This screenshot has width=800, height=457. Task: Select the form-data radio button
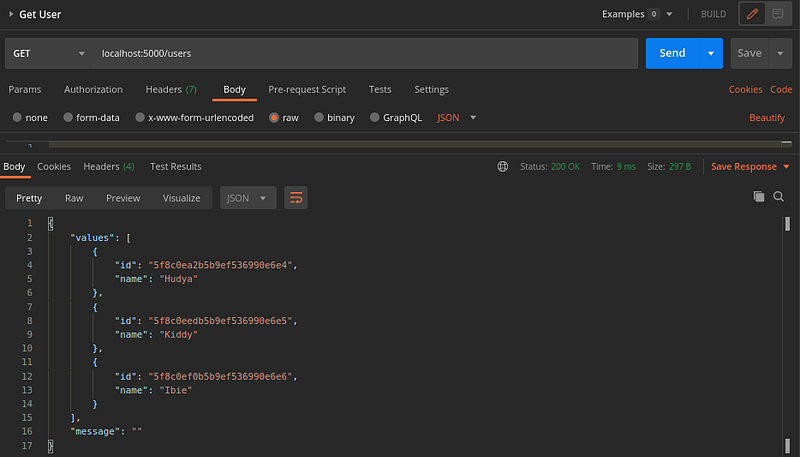tap(68, 117)
